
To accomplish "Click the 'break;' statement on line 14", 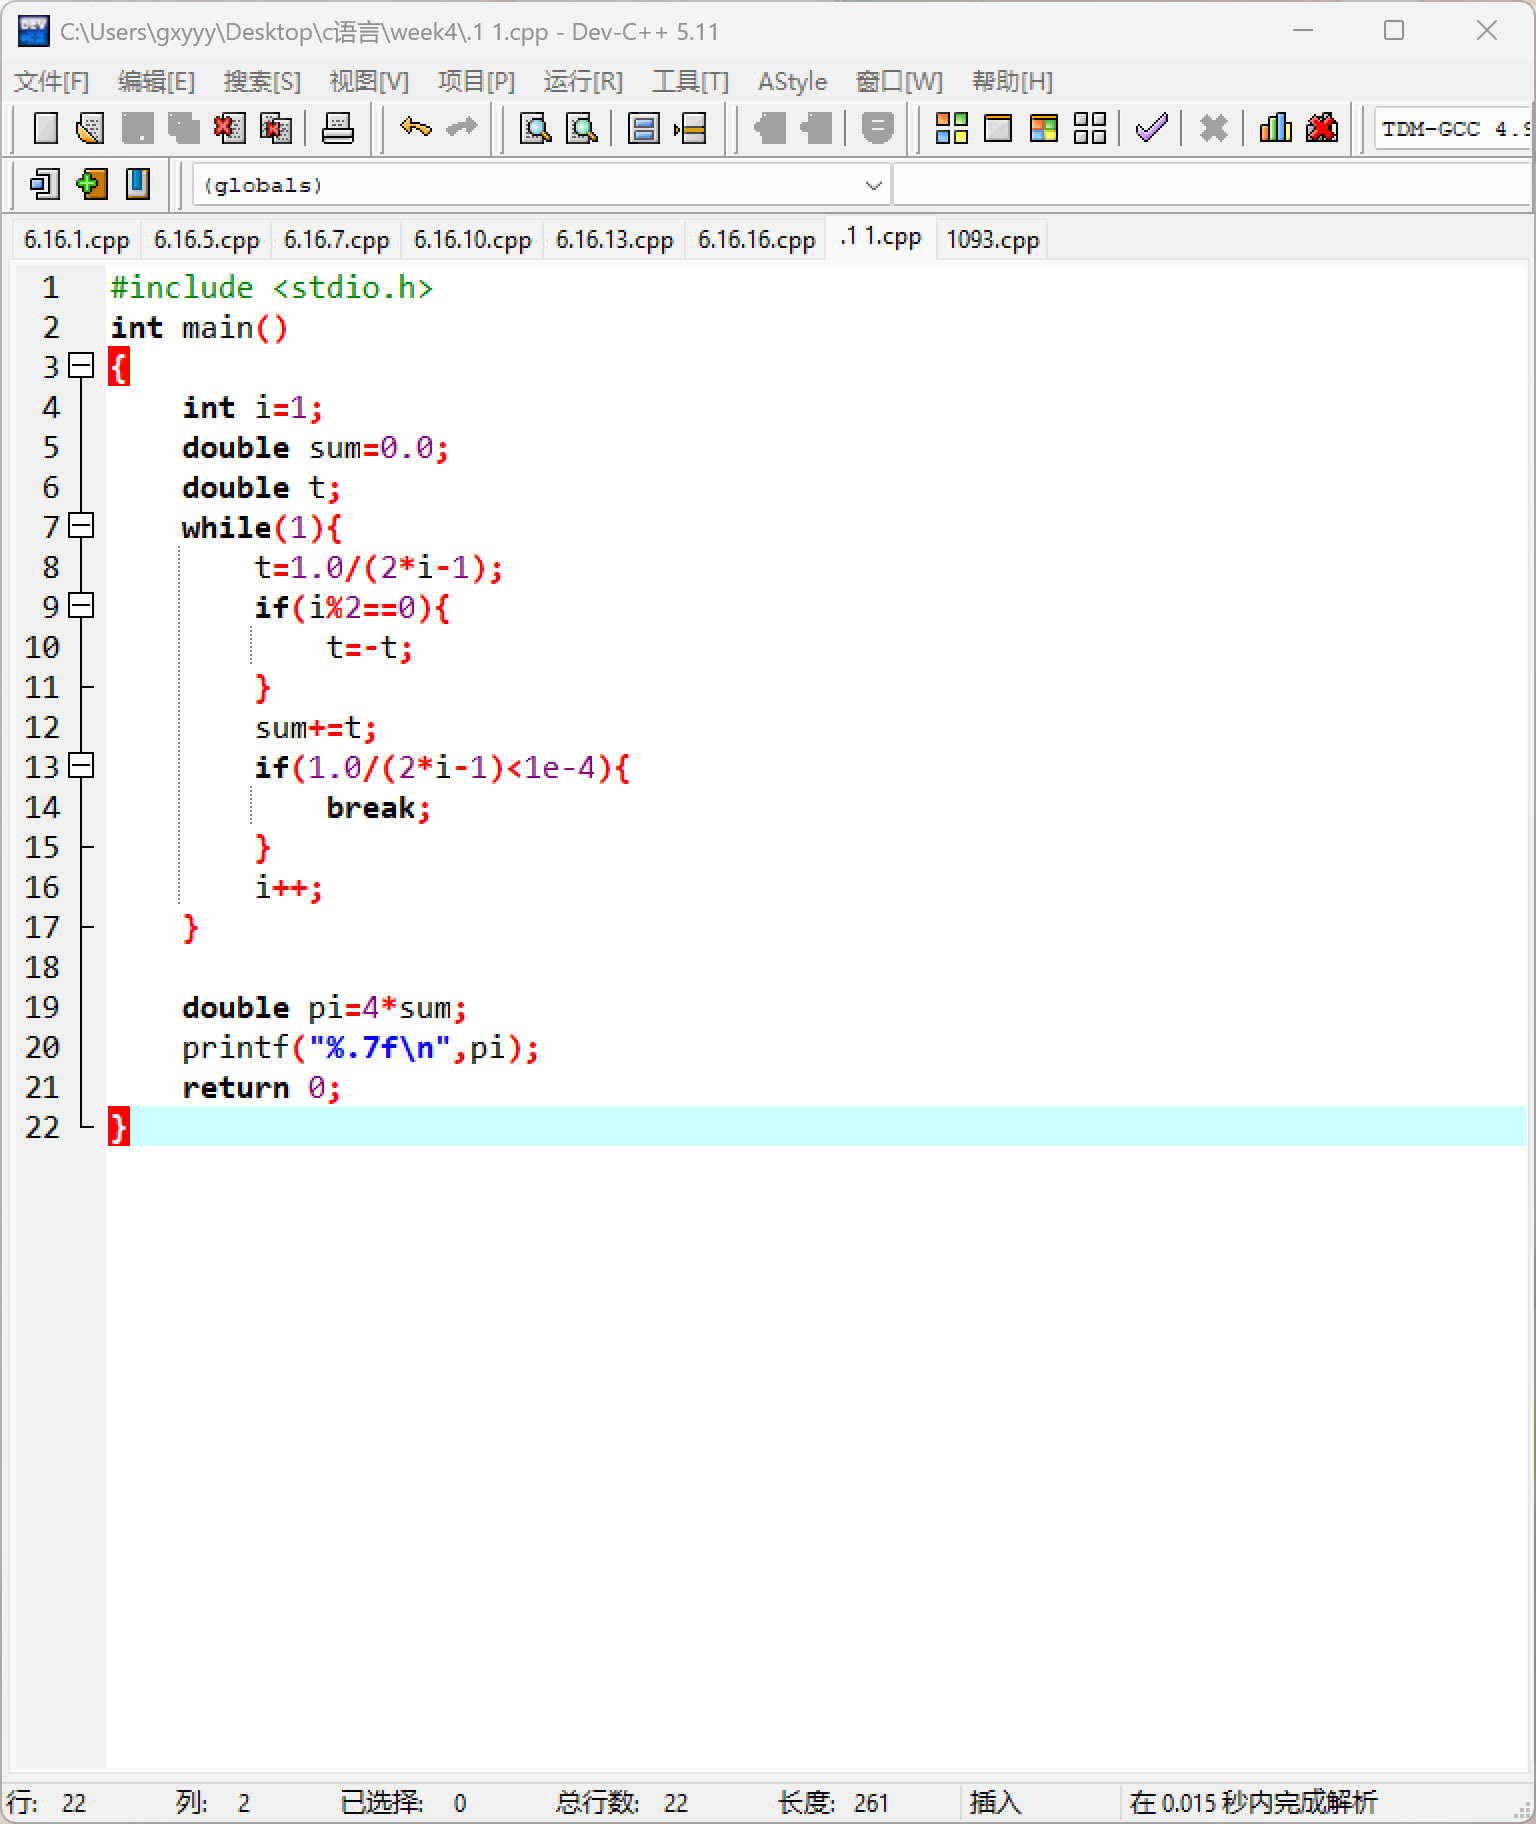I will [378, 807].
